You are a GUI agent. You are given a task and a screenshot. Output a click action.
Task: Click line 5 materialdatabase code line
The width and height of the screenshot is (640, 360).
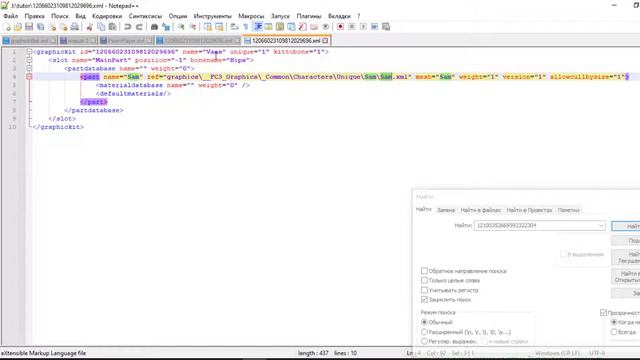173,85
